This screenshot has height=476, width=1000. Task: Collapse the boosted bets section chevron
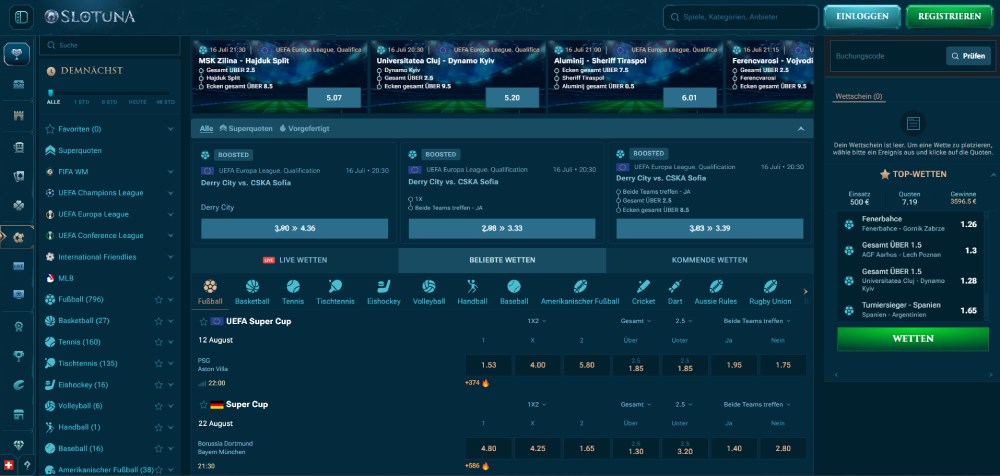click(x=801, y=129)
